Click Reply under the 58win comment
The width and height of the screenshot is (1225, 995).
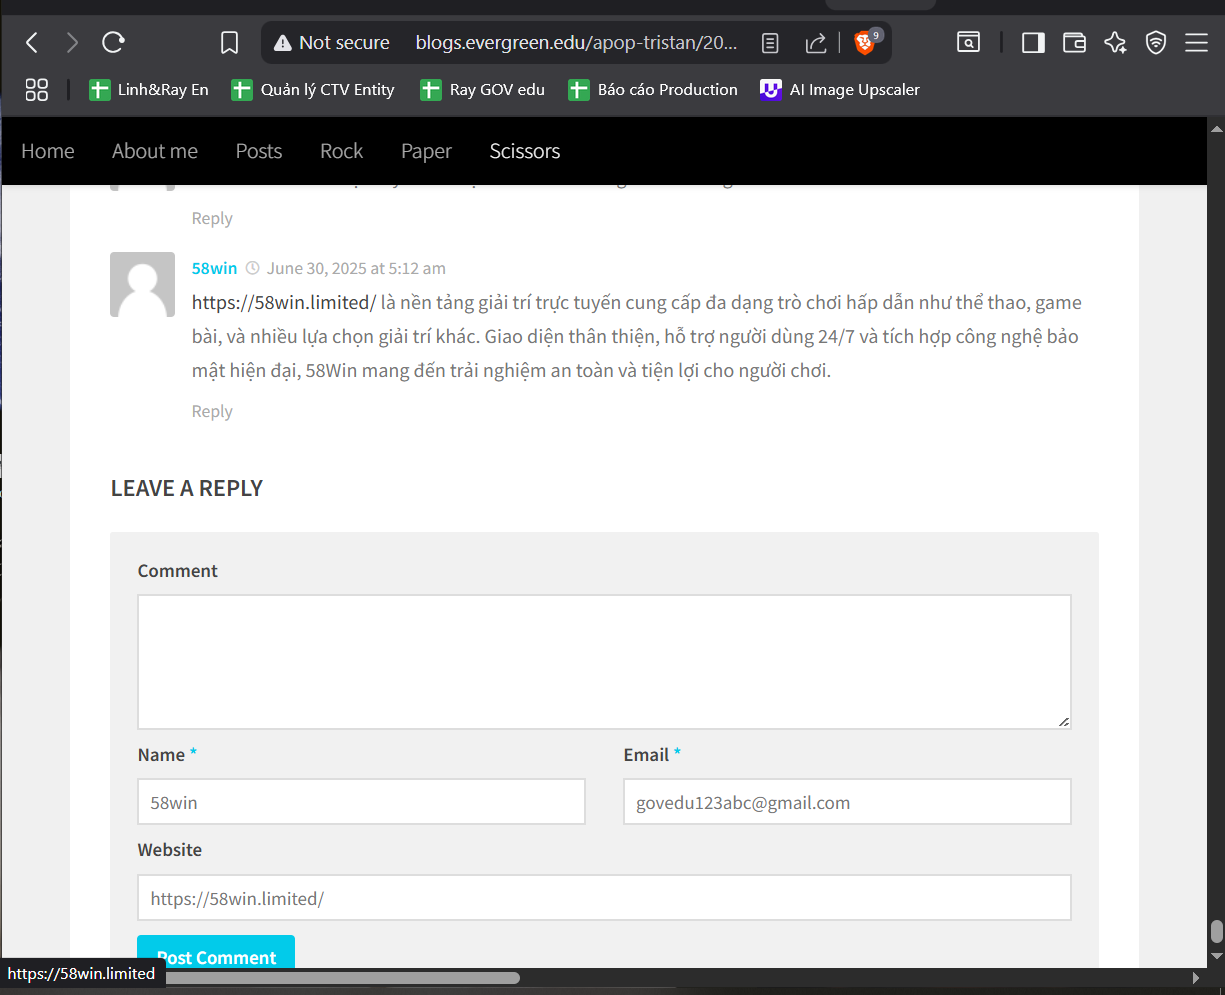(212, 411)
